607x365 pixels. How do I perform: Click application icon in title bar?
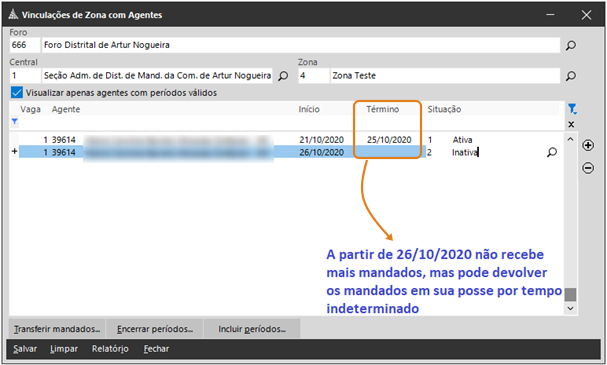pyautogui.click(x=13, y=15)
